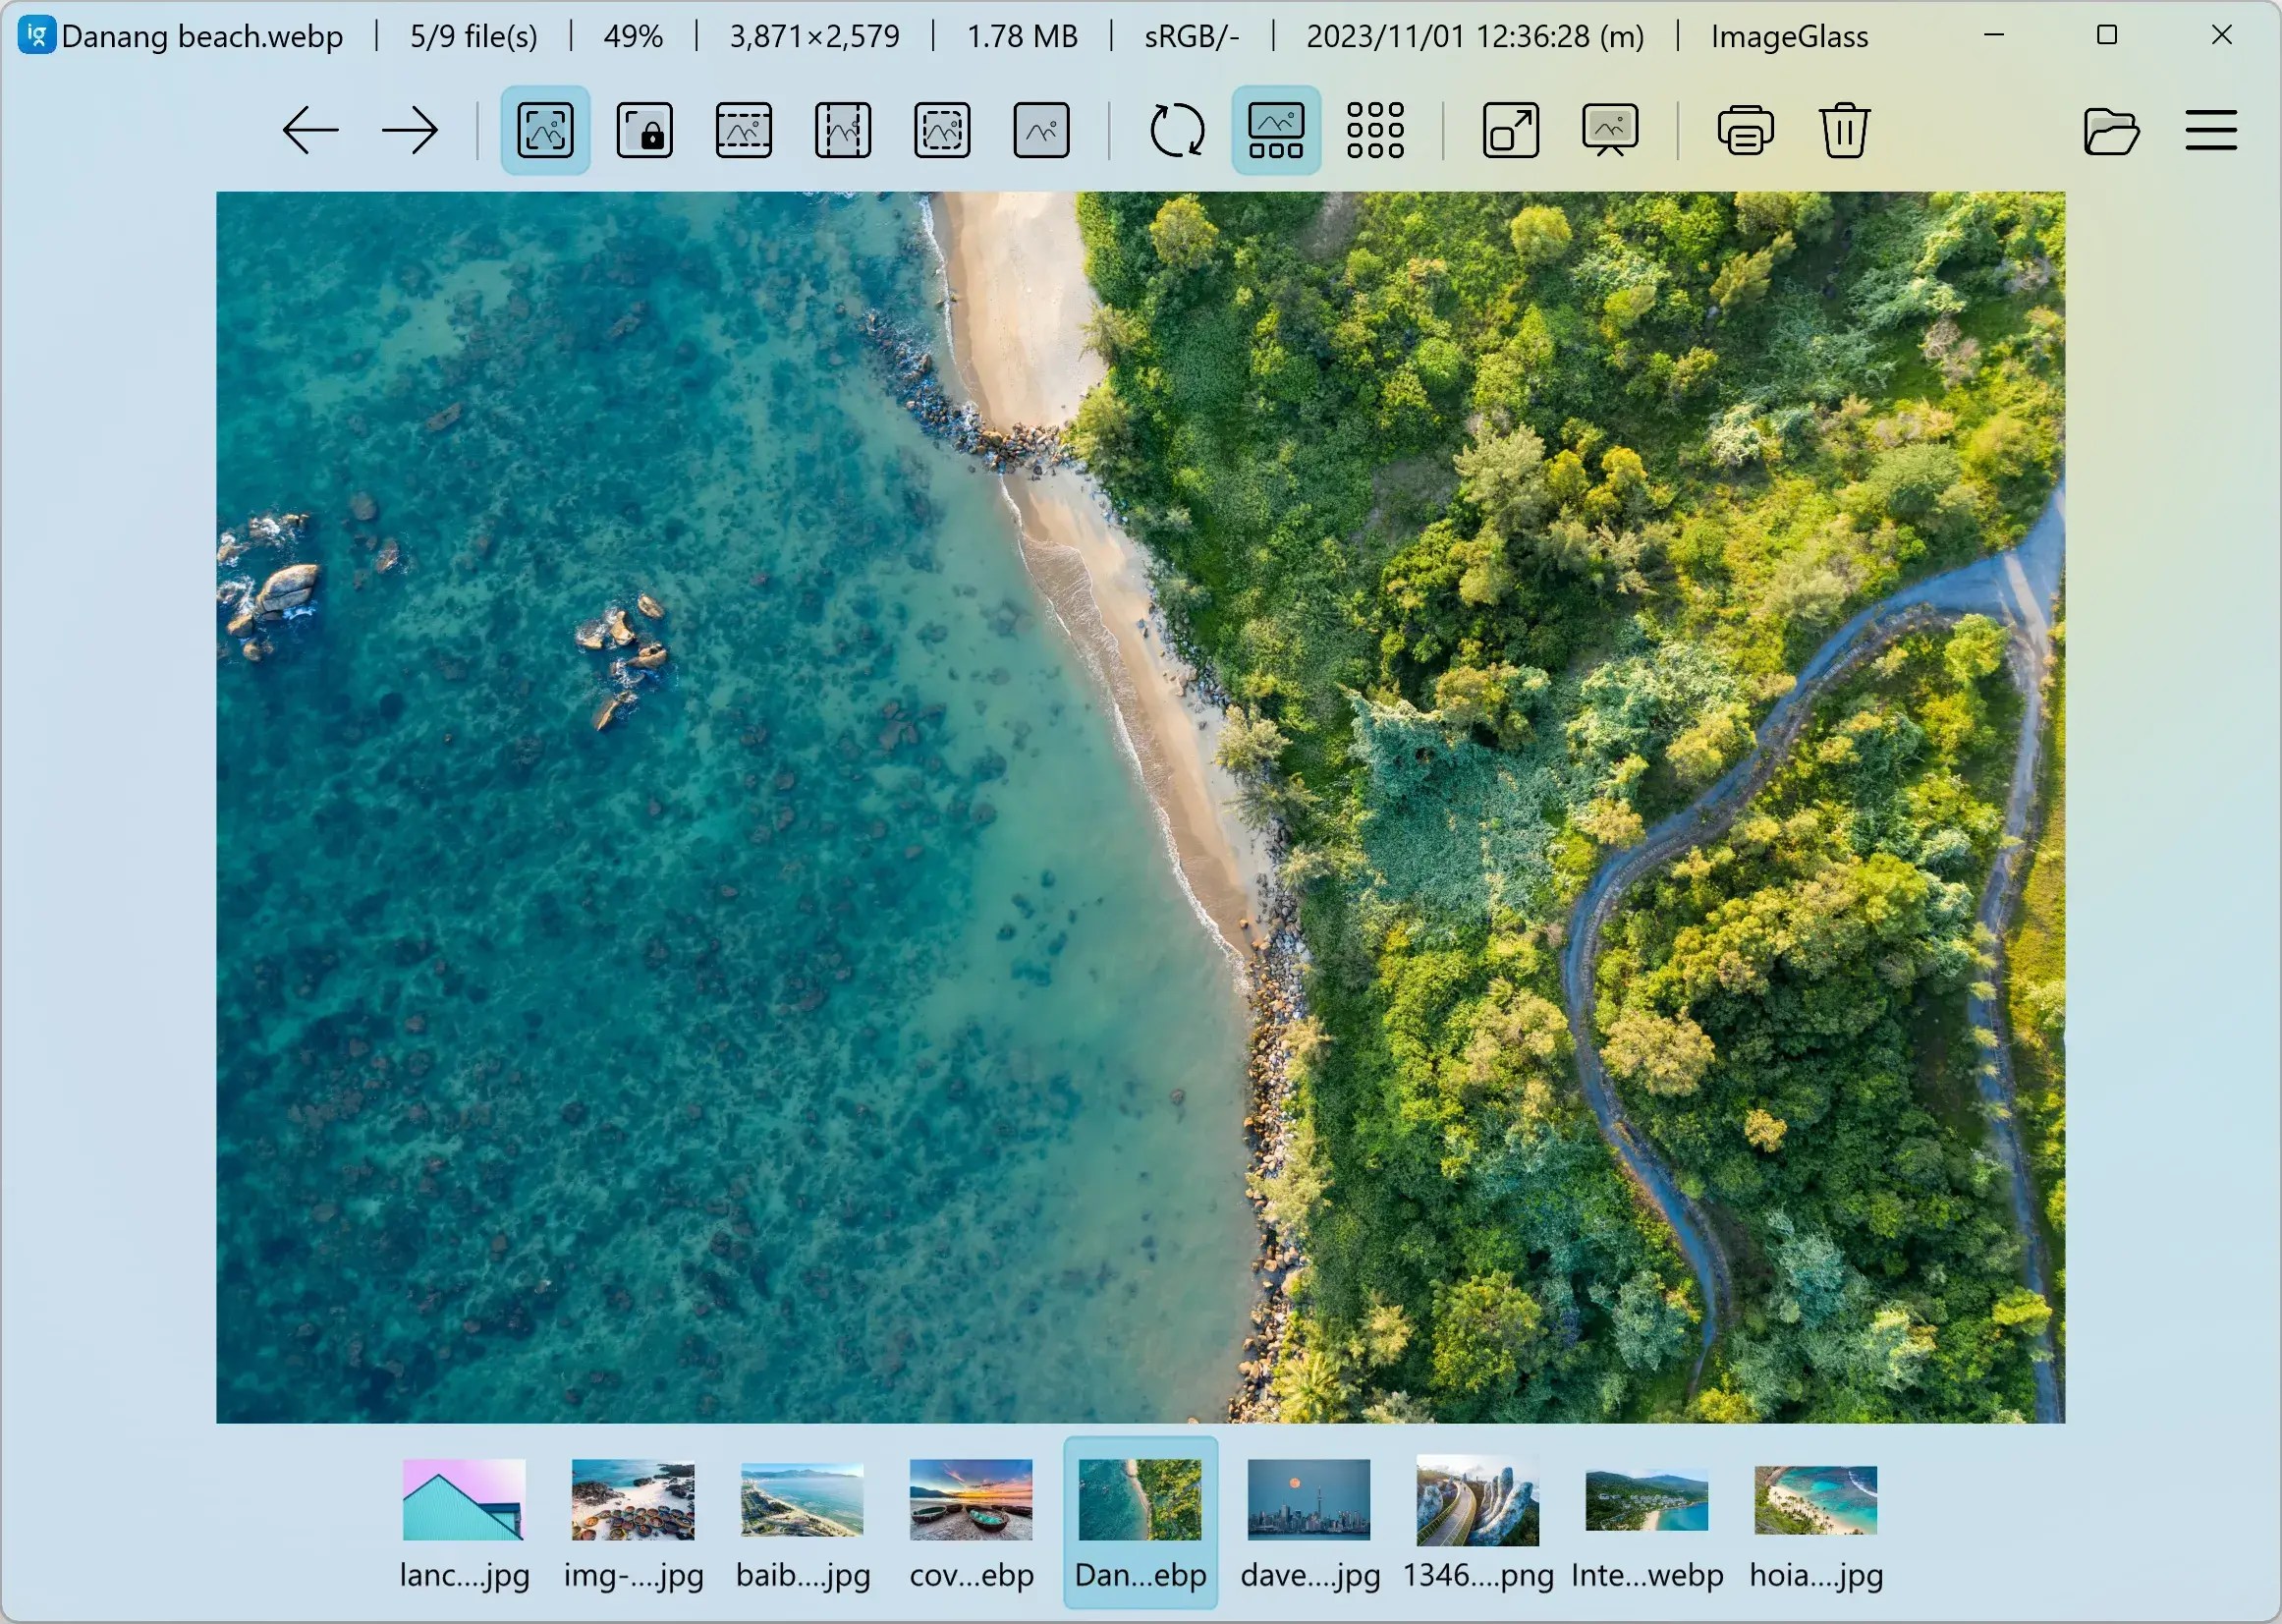Open a file with the folder button
The width and height of the screenshot is (2282, 1624).
[2110, 130]
